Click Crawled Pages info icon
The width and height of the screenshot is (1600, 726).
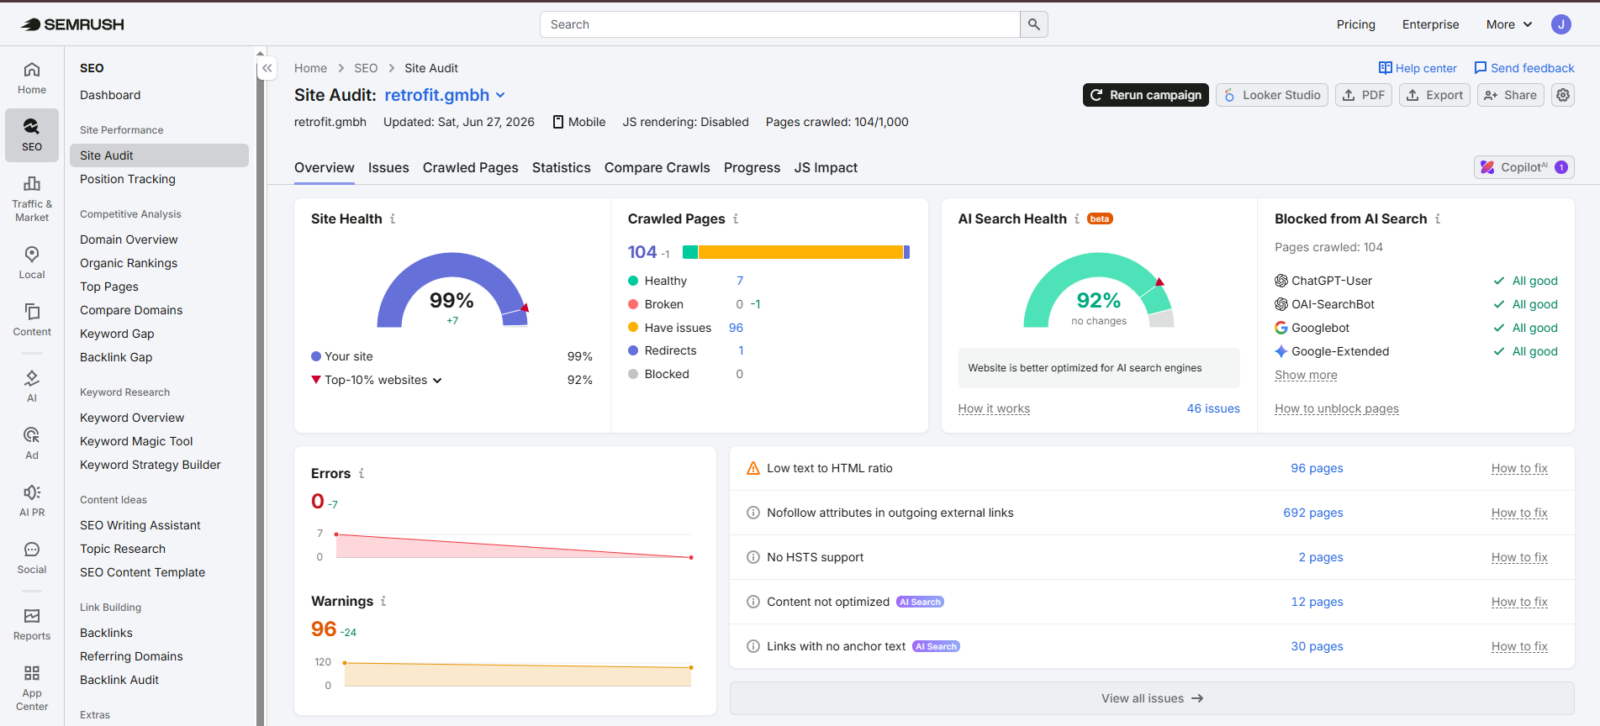tap(736, 219)
